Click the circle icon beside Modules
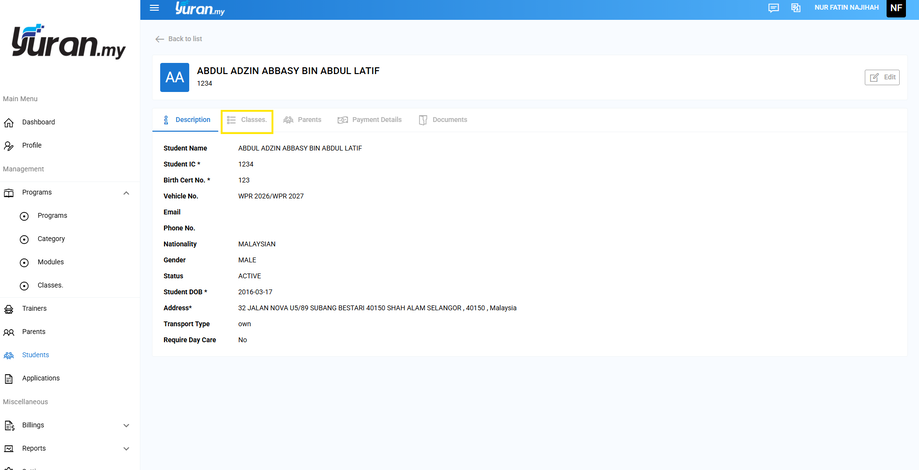This screenshot has height=470, width=919. 24,263
